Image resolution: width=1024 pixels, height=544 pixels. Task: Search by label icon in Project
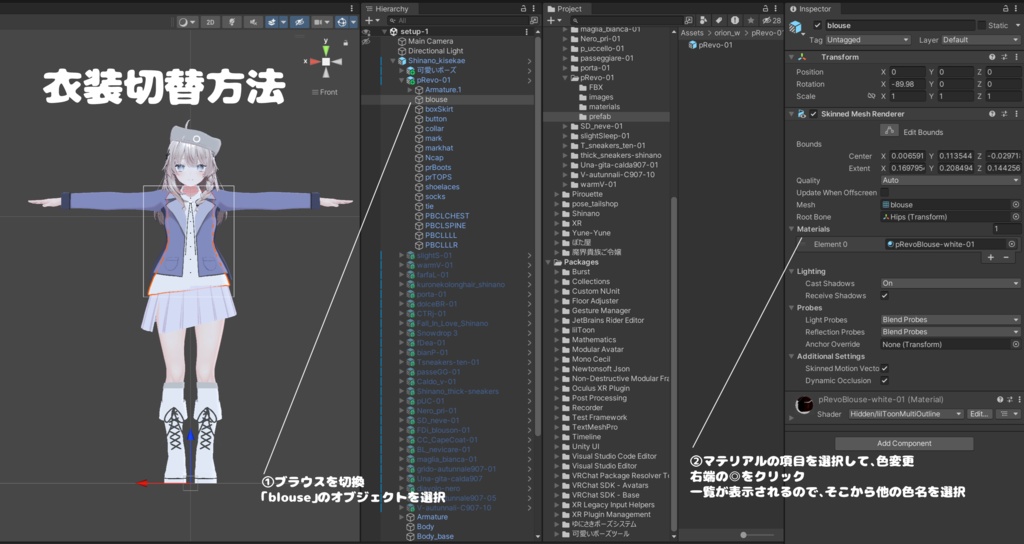click(718, 21)
